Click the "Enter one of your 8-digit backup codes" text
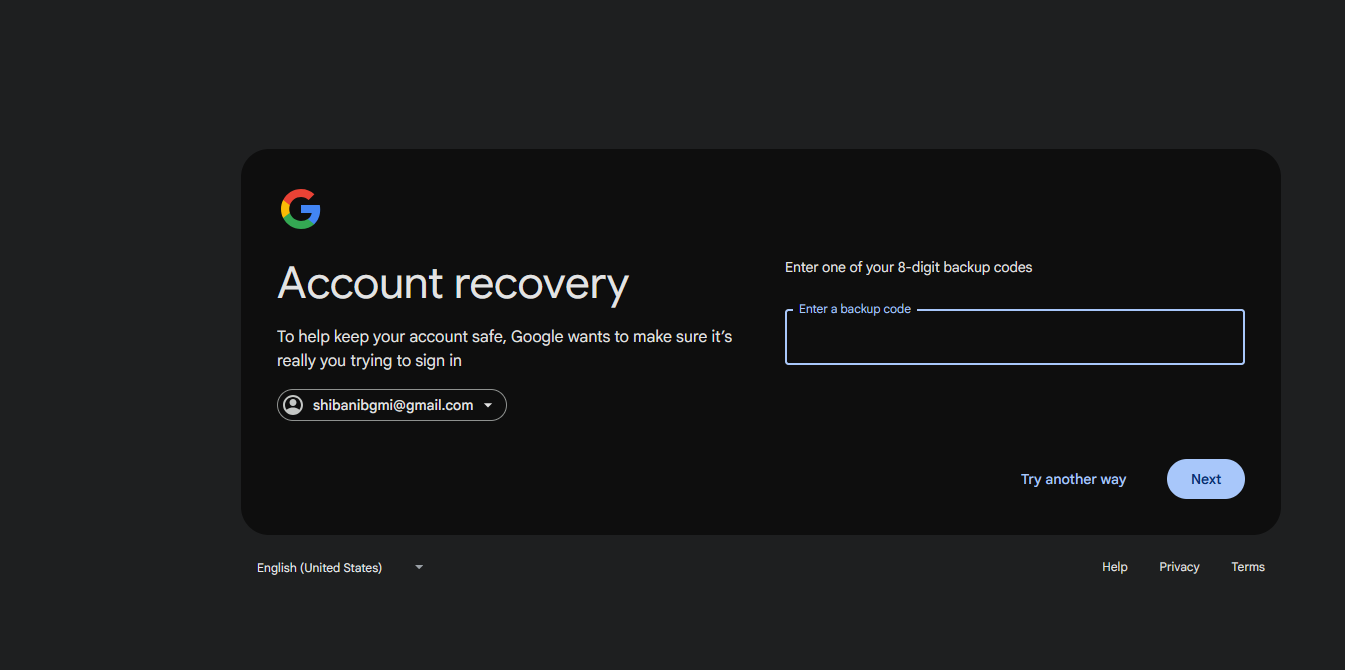The width and height of the screenshot is (1345, 670). 908,267
